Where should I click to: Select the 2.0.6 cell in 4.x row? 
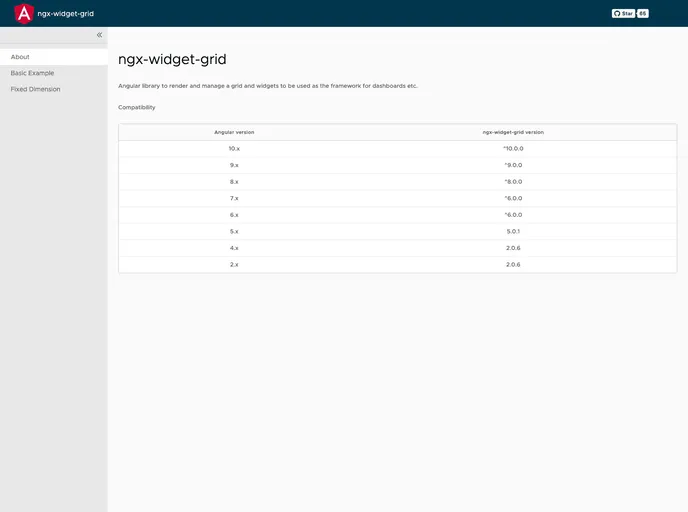(513, 248)
